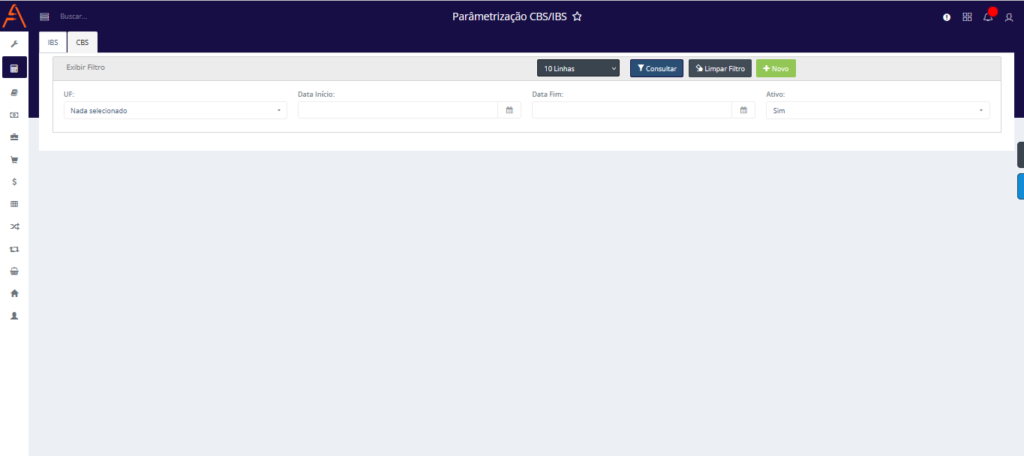Click the shuffle arrows sidebar icon

click(14, 226)
